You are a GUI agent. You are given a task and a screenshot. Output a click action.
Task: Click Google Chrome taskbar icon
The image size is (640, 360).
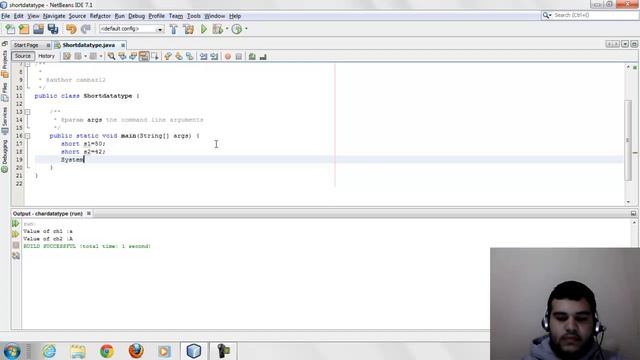click(107, 351)
